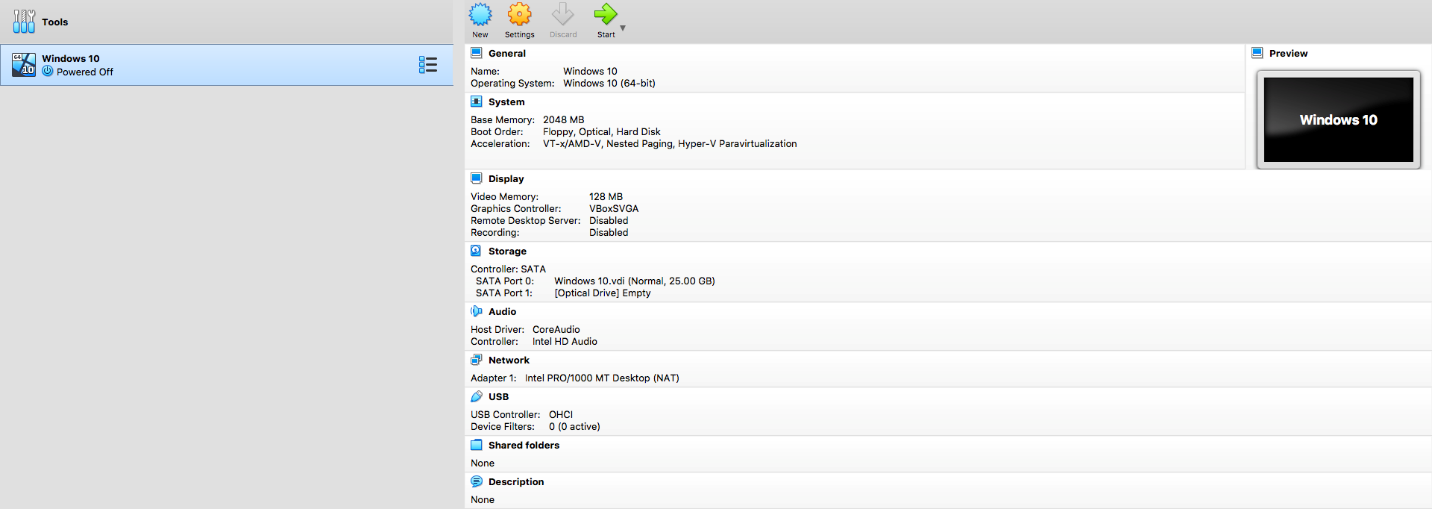Select the Windows 10 machine name
1432x509 pixels.
[x=70, y=59]
